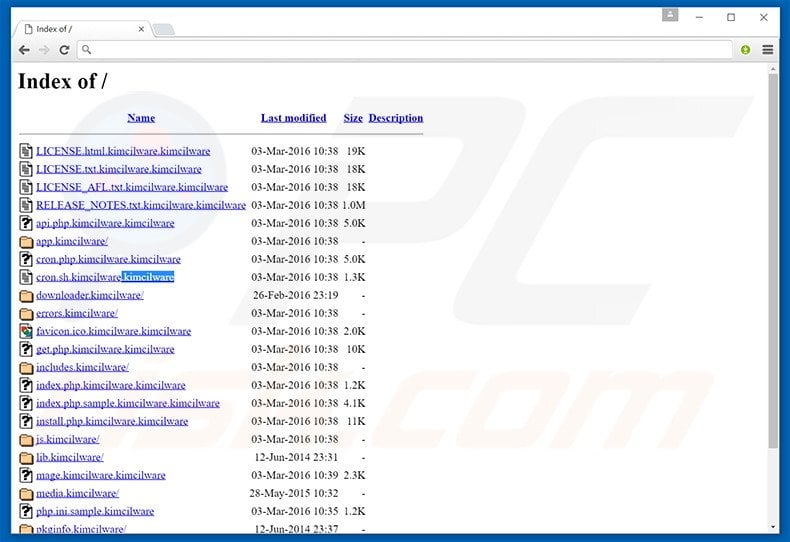Click the unknown-file icon beside cron.php.kimcilware
The image size is (790, 542).
coord(26,259)
